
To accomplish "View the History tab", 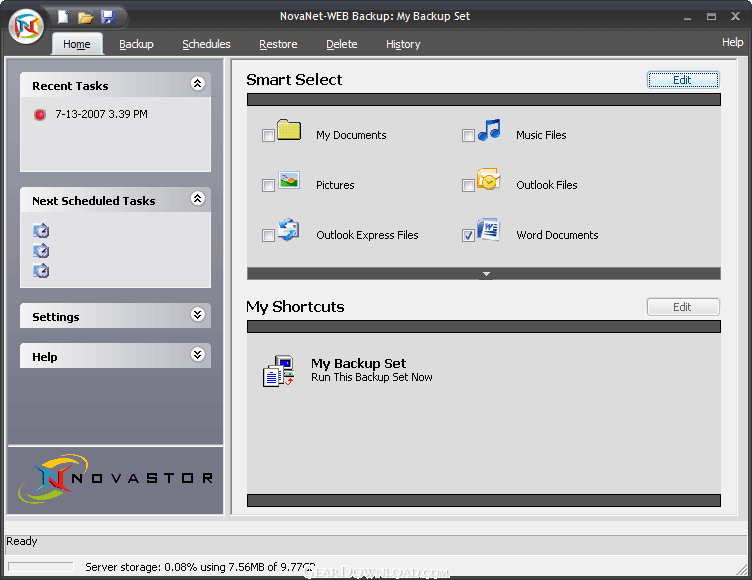I will click(x=403, y=44).
